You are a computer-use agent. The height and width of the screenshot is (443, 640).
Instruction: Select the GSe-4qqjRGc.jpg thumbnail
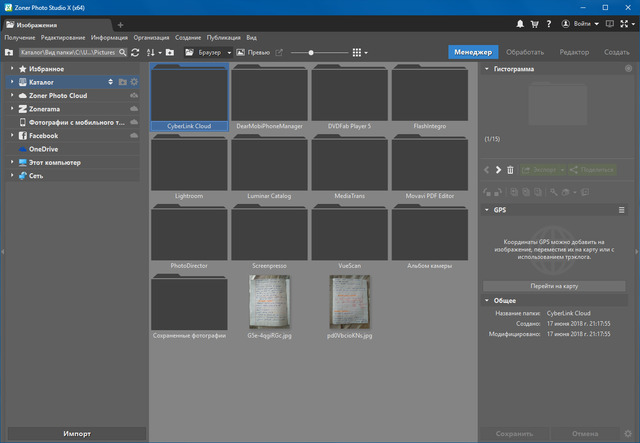270,301
